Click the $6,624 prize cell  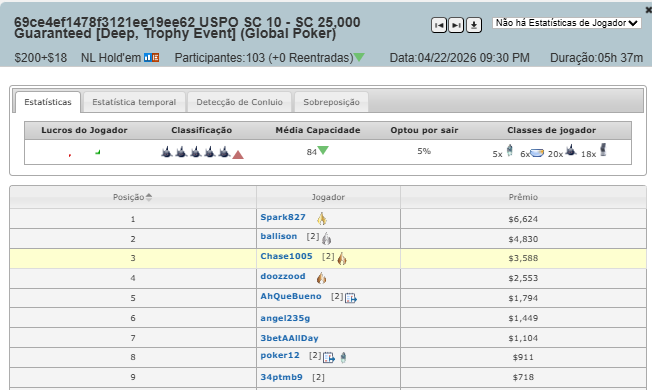click(x=523, y=219)
